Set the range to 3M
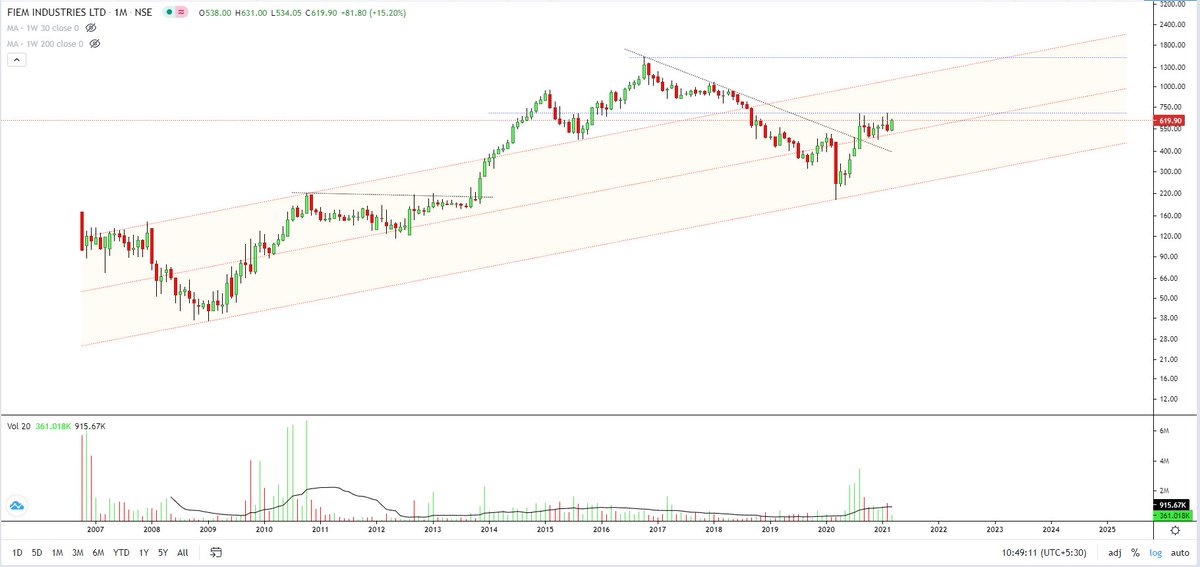This screenshot has width=1200, height=567. tap(78, 552)
